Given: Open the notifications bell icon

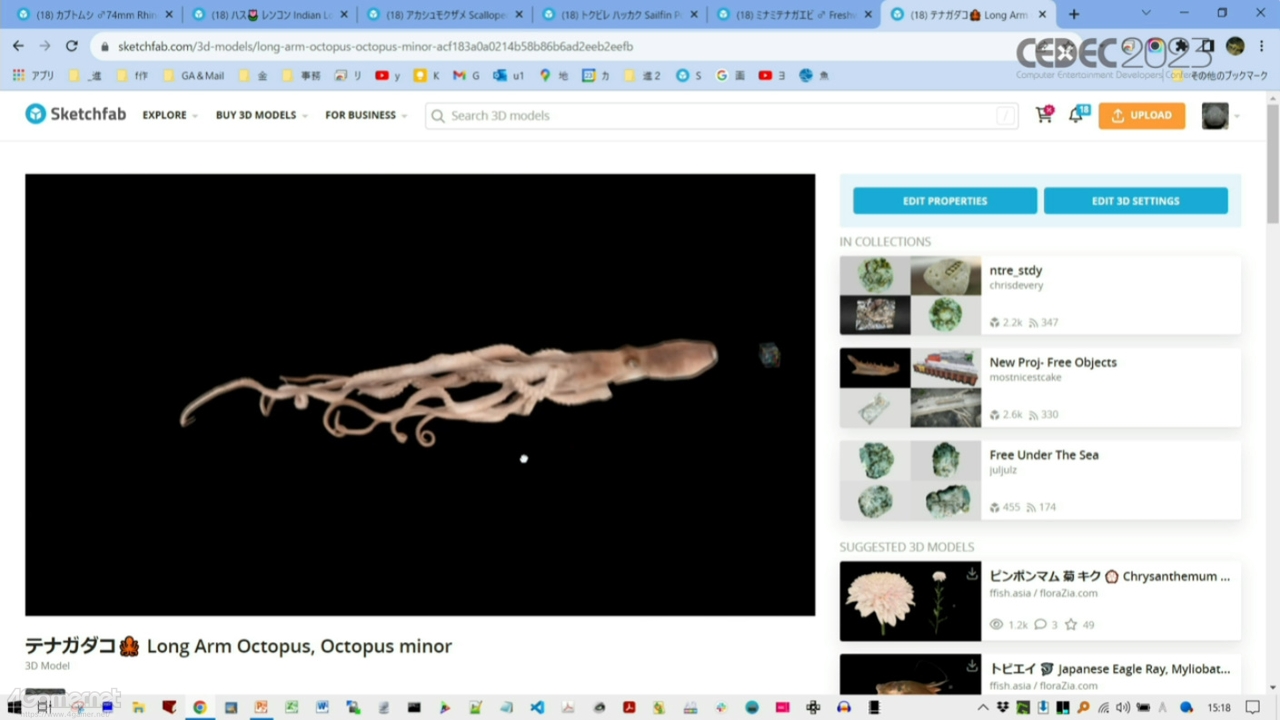Looking at the screenshot, I should [x=1076, y=115].
